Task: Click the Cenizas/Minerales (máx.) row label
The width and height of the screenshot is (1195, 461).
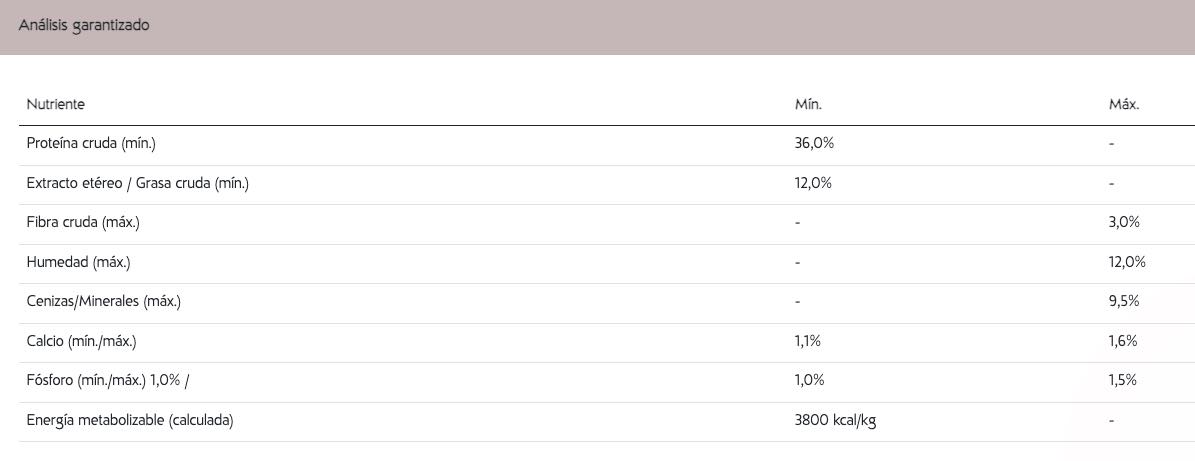Action: (x=104, y=303)
